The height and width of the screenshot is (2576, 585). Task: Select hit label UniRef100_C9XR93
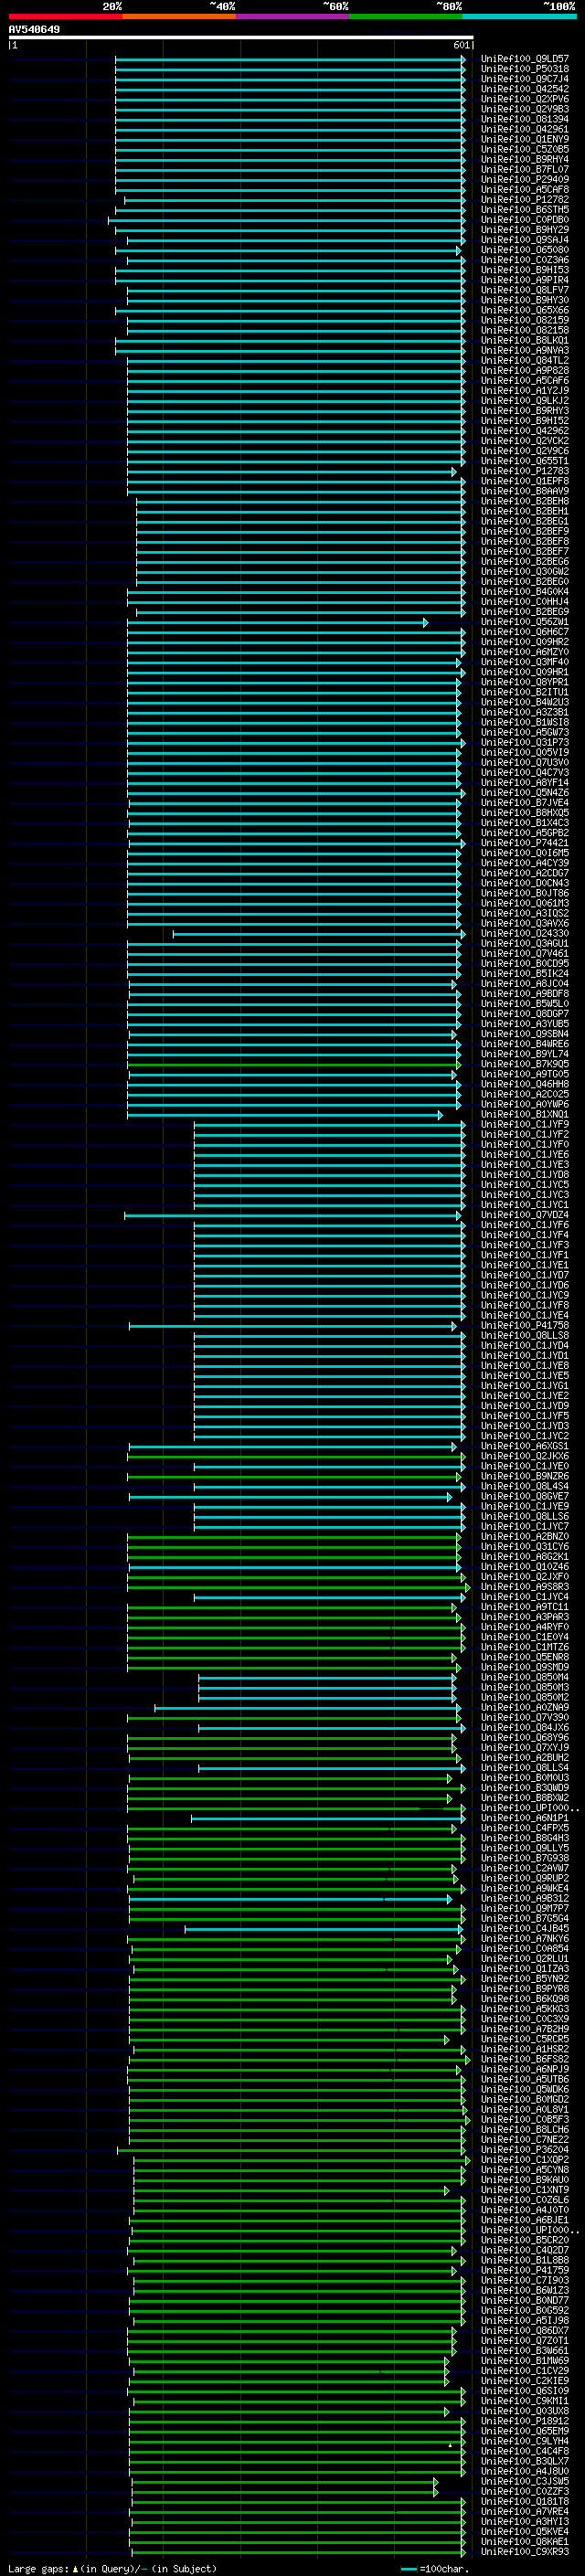tap(524, 2550)
